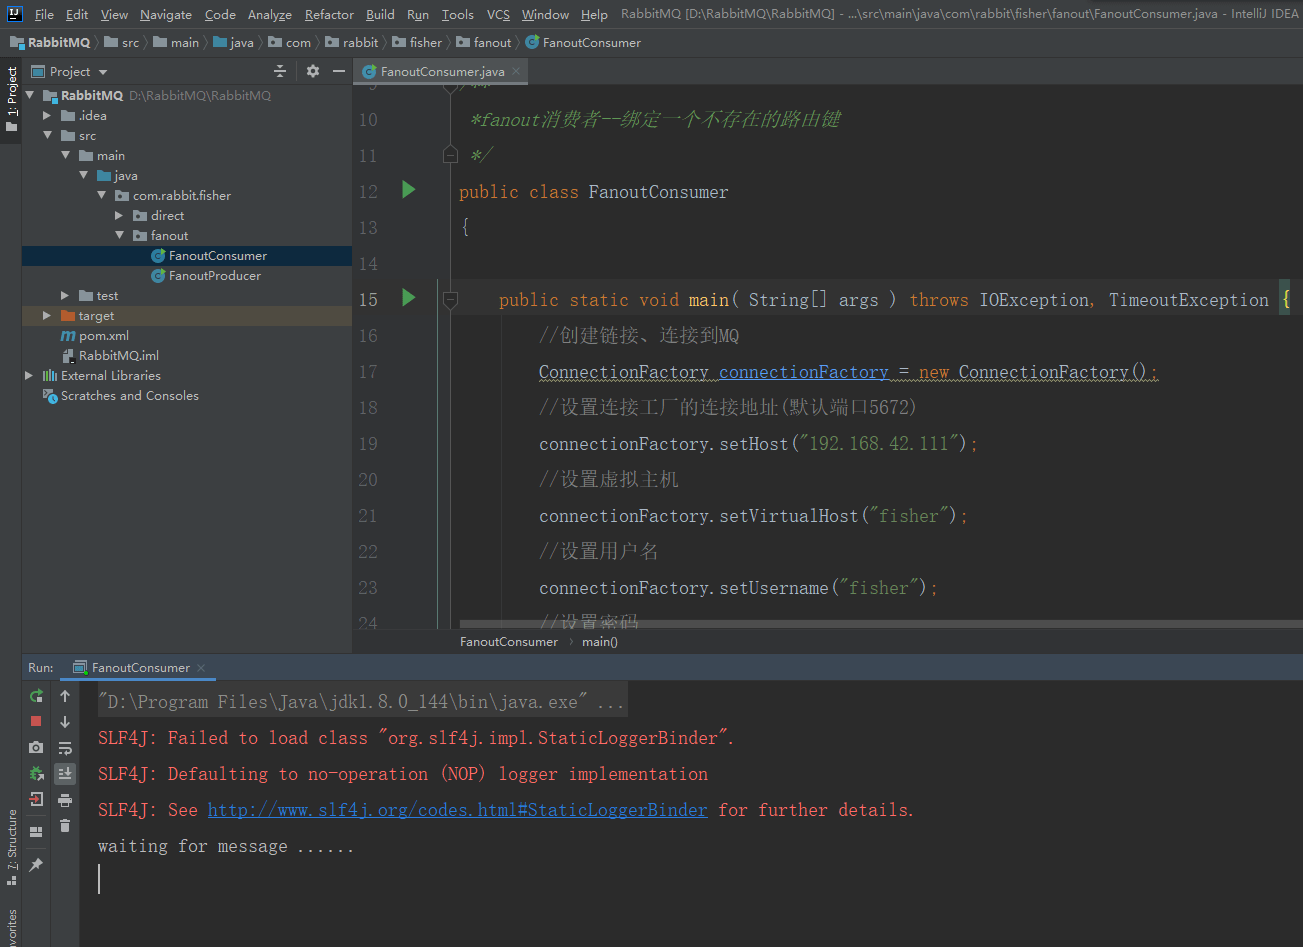The width and height of the screenshot is (1303, 947).
Task: Open the Build menu
Action: pos(380,14)
